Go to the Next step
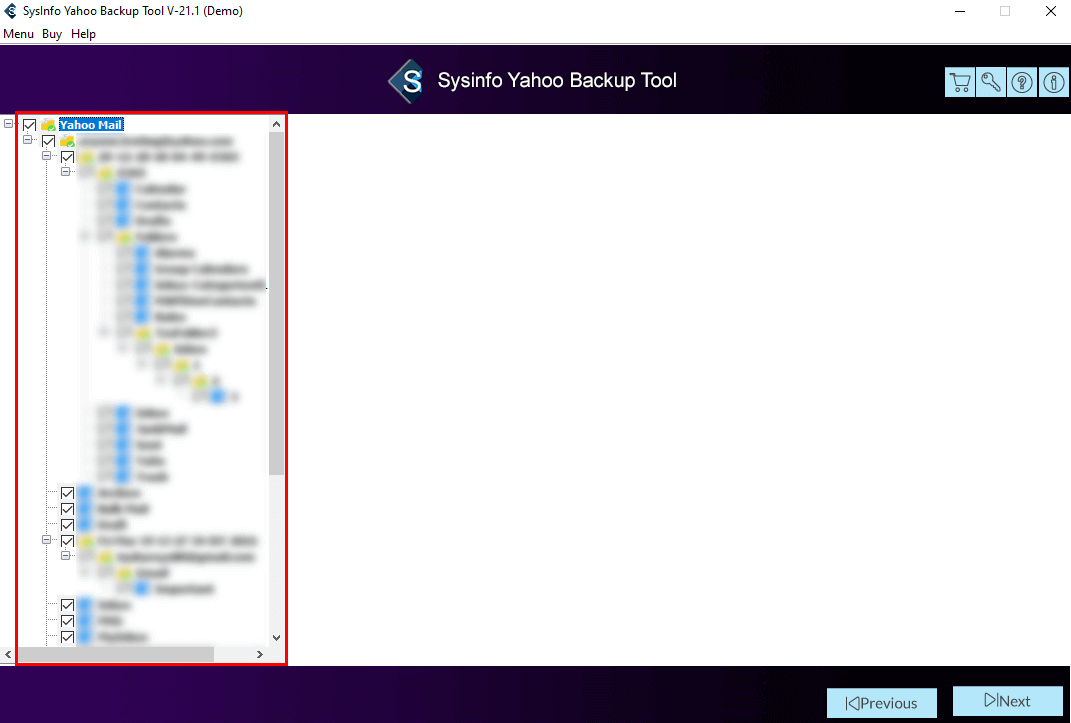 [x=1007, y=701]
